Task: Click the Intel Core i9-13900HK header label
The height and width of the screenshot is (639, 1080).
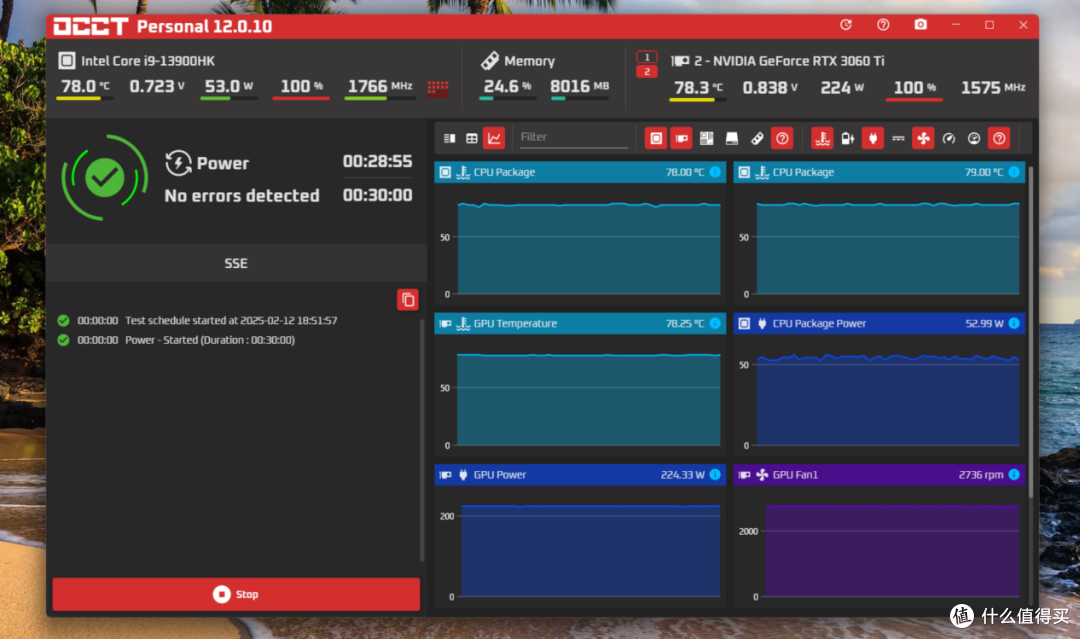Action: coord(148,61)
